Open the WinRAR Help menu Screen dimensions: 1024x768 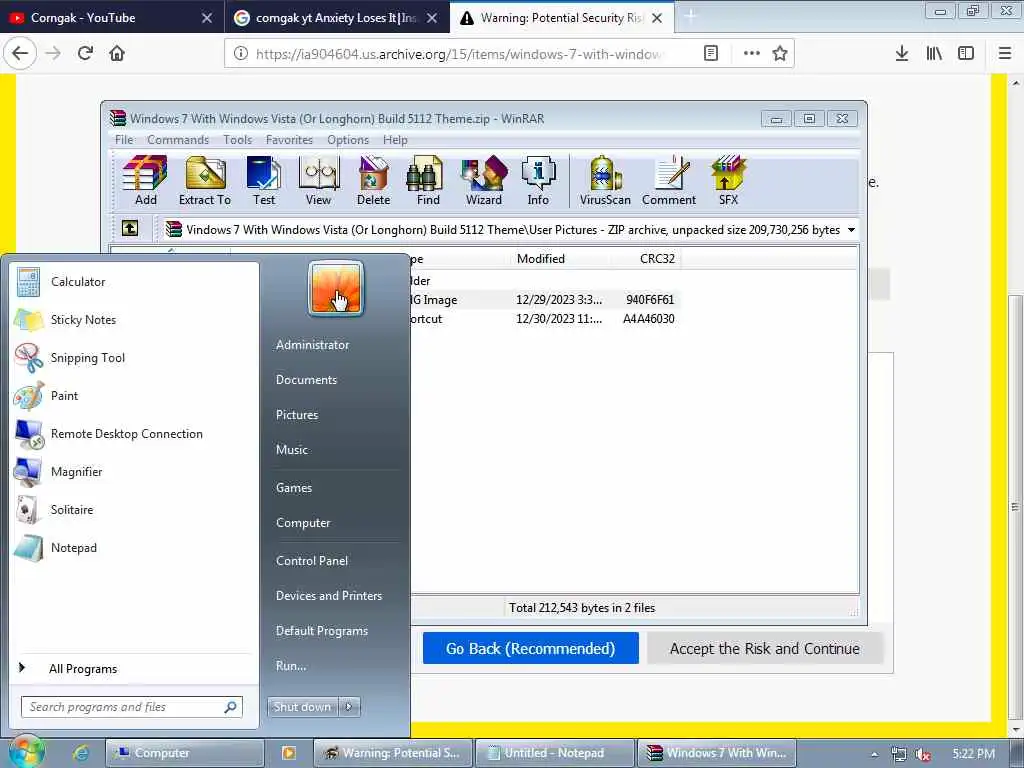point(395,140)
